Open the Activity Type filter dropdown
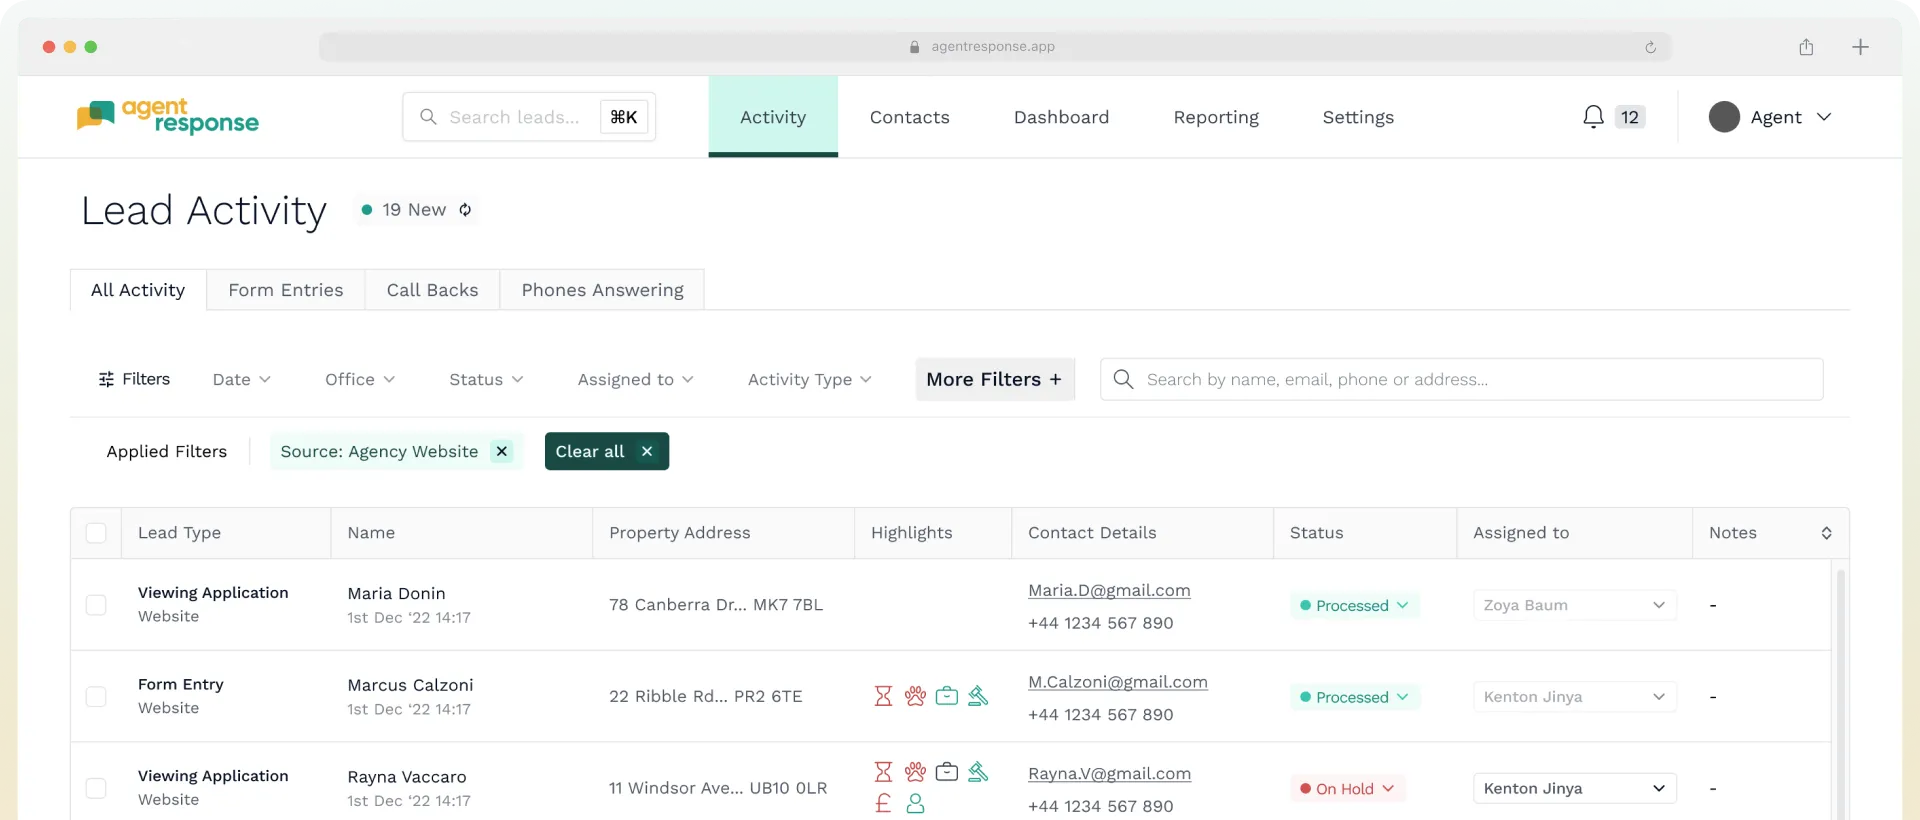Image resolution: width=1920 pixels, height=820 pixels. 809,380
